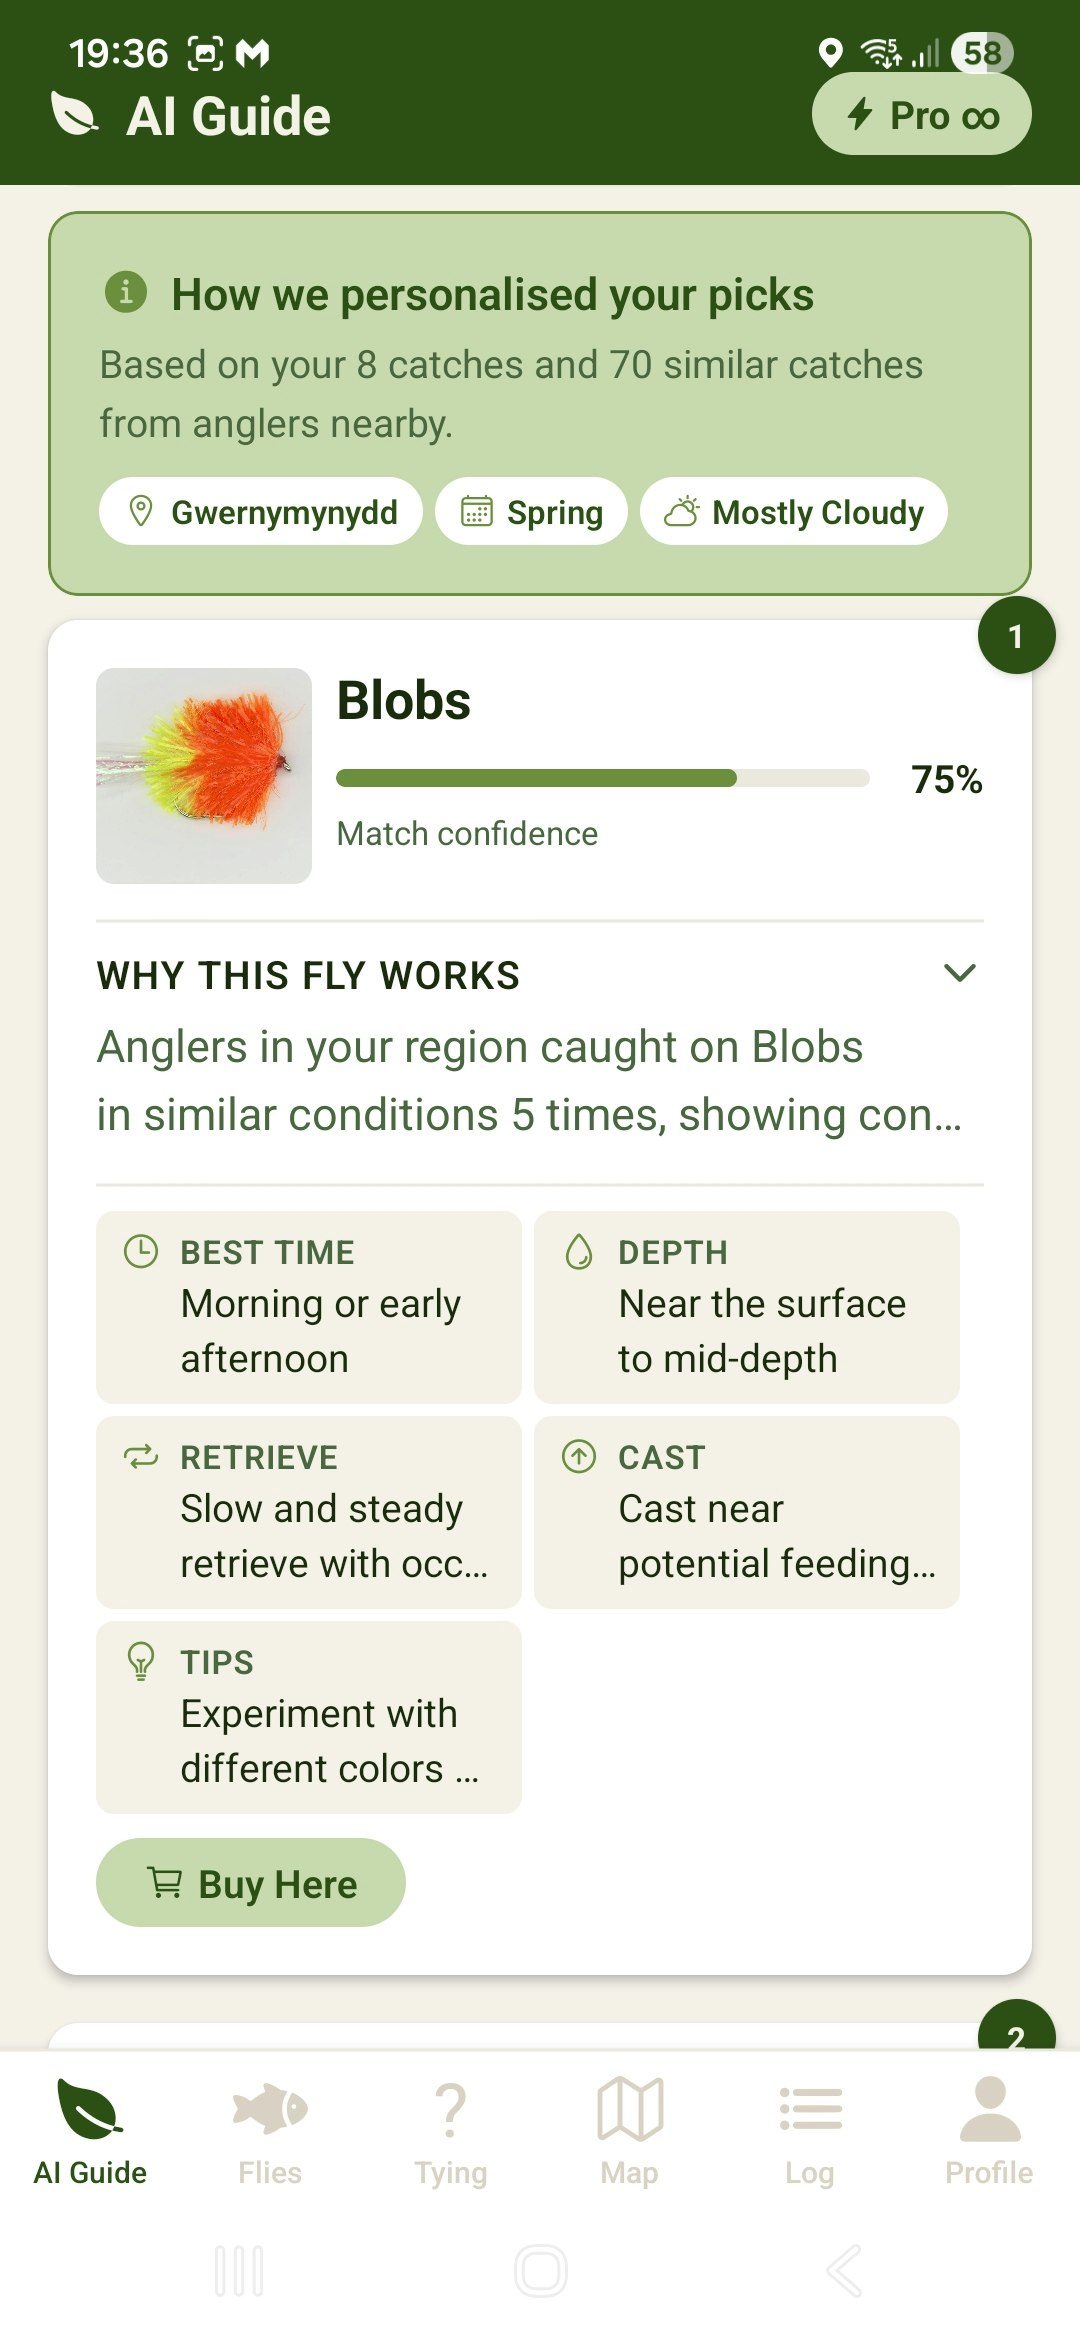The image size is (1080, 2340).
Task: Open the Flies tab with fish icon
Action: (270, 2128)
